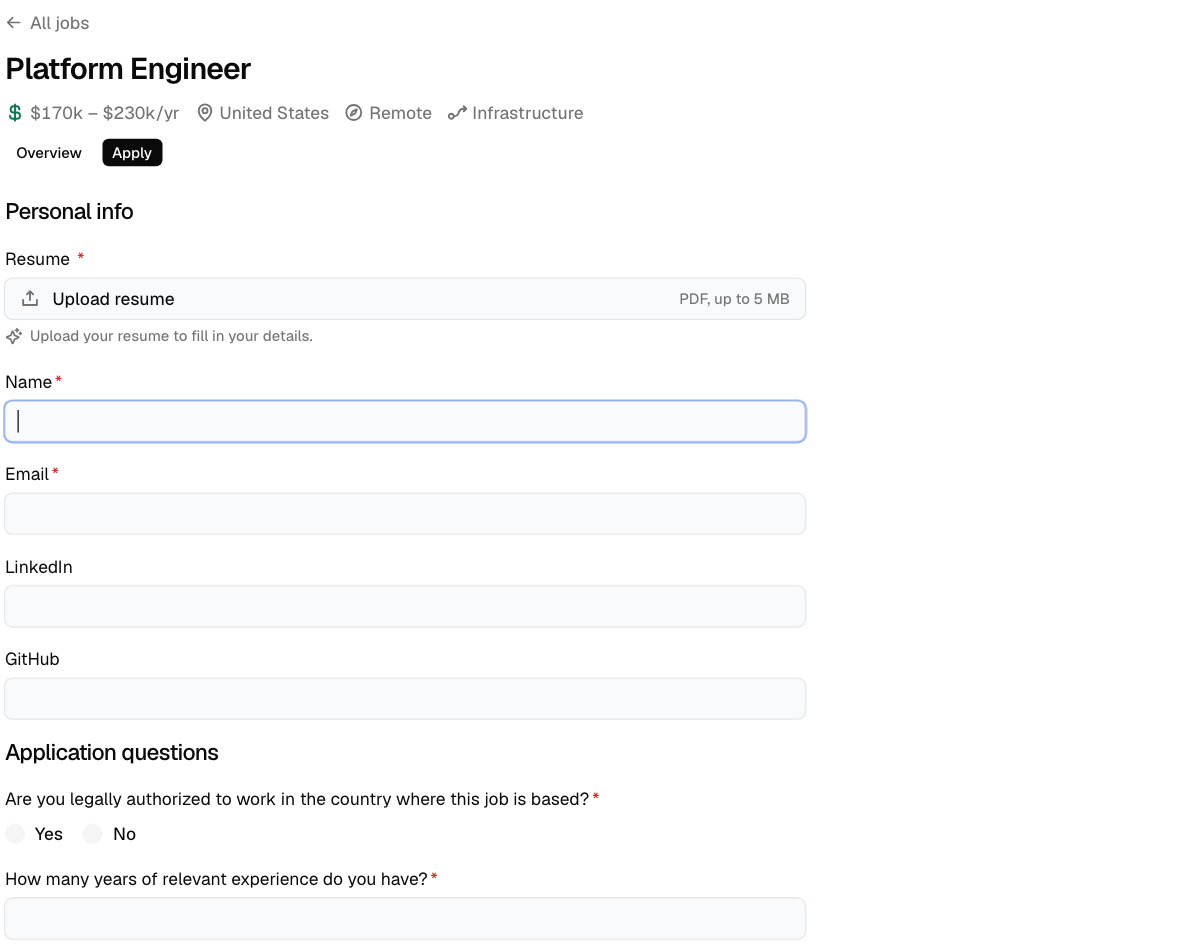Click the Upload resume button

point(405,299)
